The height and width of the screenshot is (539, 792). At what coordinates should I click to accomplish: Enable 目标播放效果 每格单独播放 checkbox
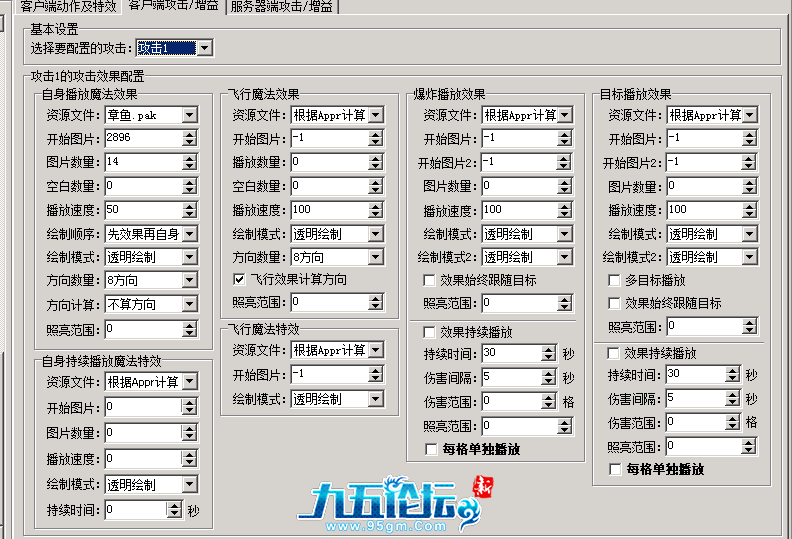tap(615, 469)
